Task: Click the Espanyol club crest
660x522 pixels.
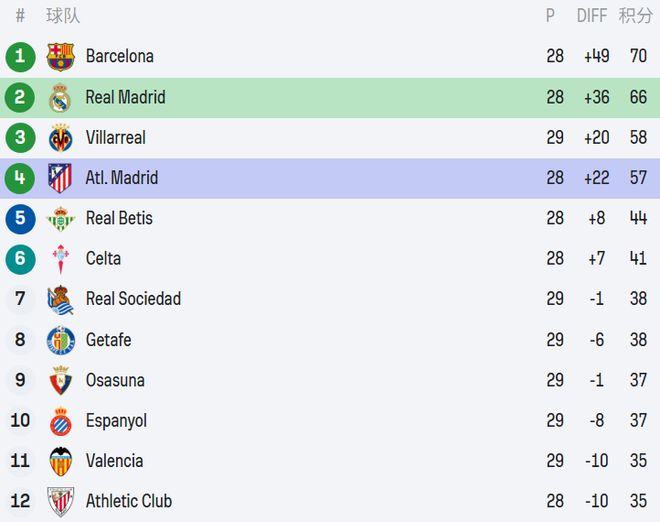Action: pyautogui.click(x=60, y=421)
